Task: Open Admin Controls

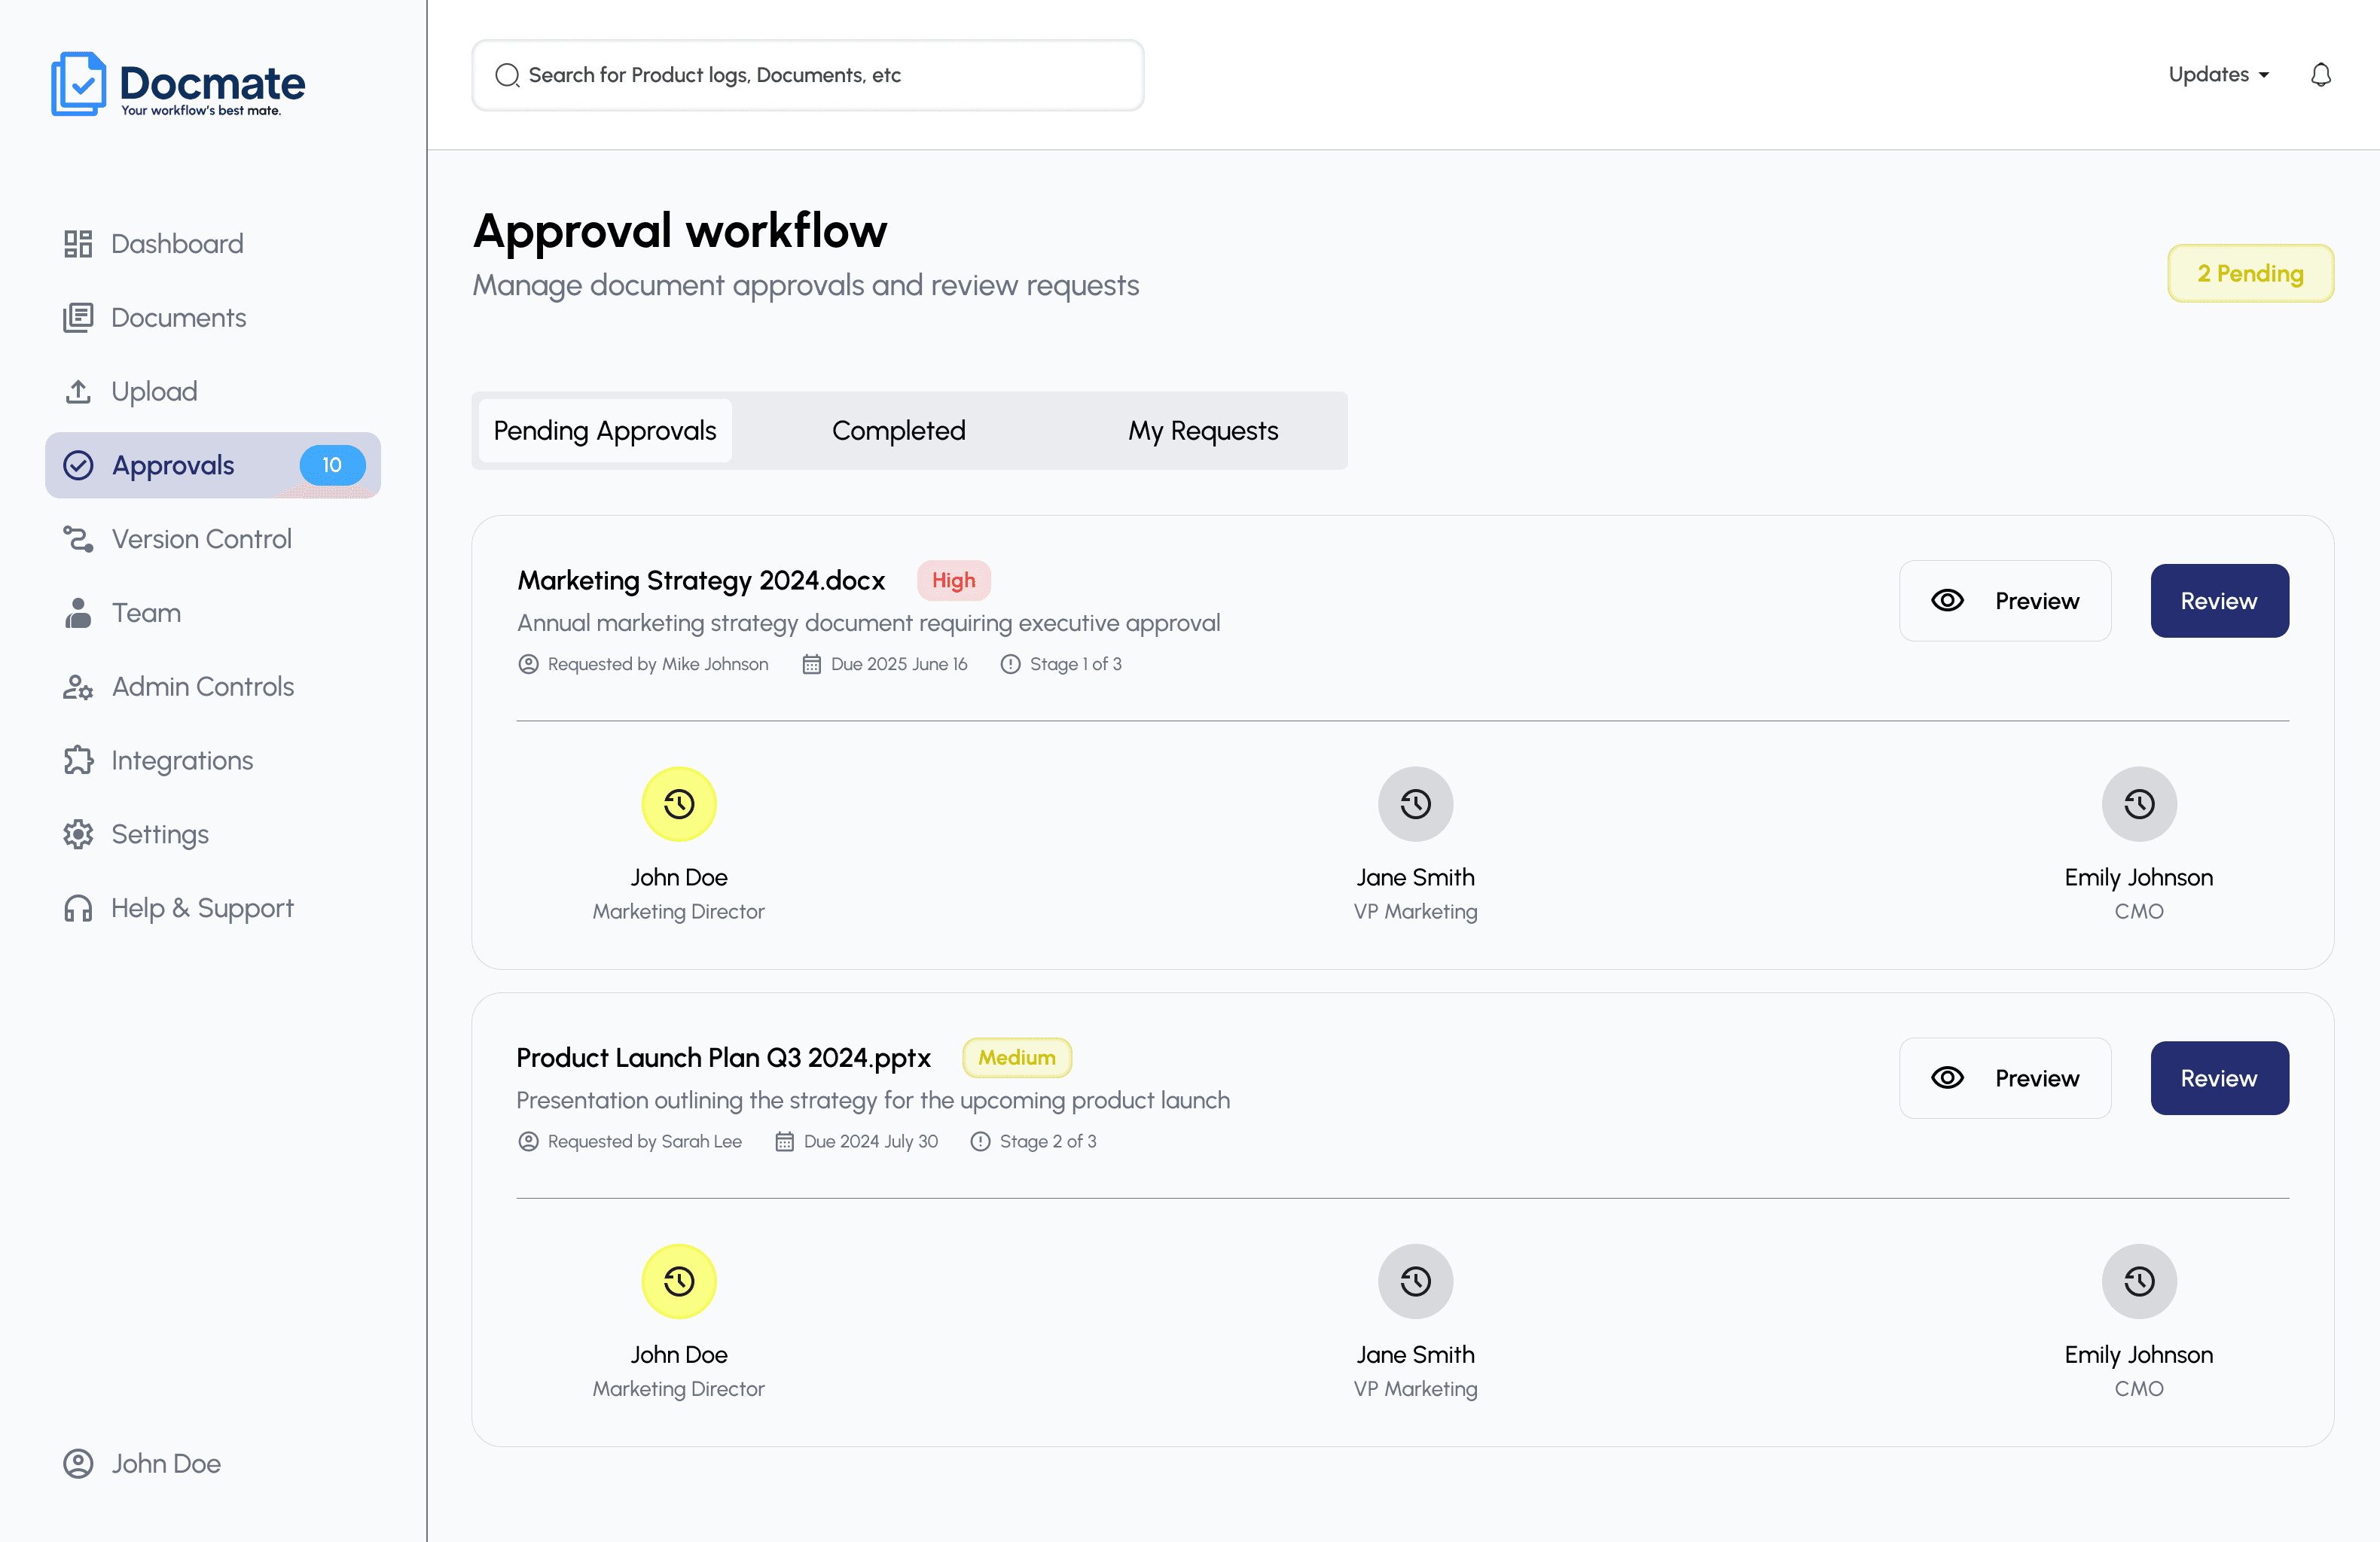Action: tap(179, 687)
